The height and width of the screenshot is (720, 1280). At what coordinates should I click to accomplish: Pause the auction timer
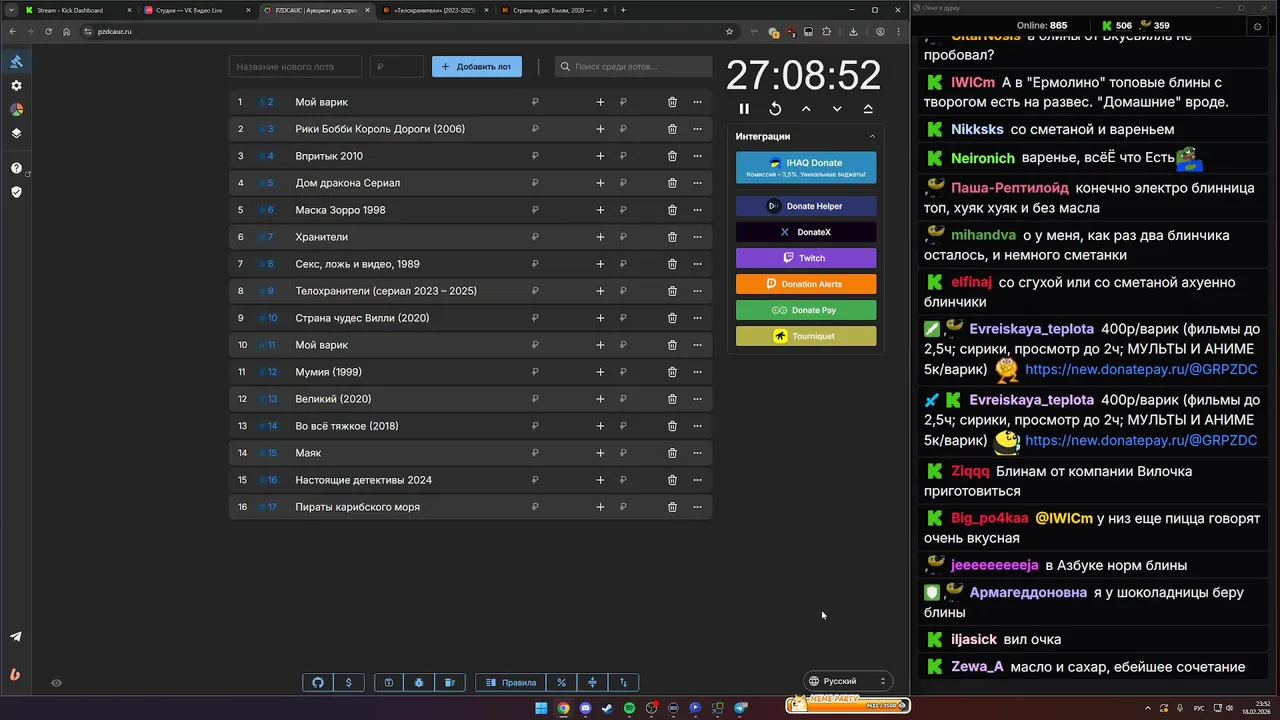744,109
